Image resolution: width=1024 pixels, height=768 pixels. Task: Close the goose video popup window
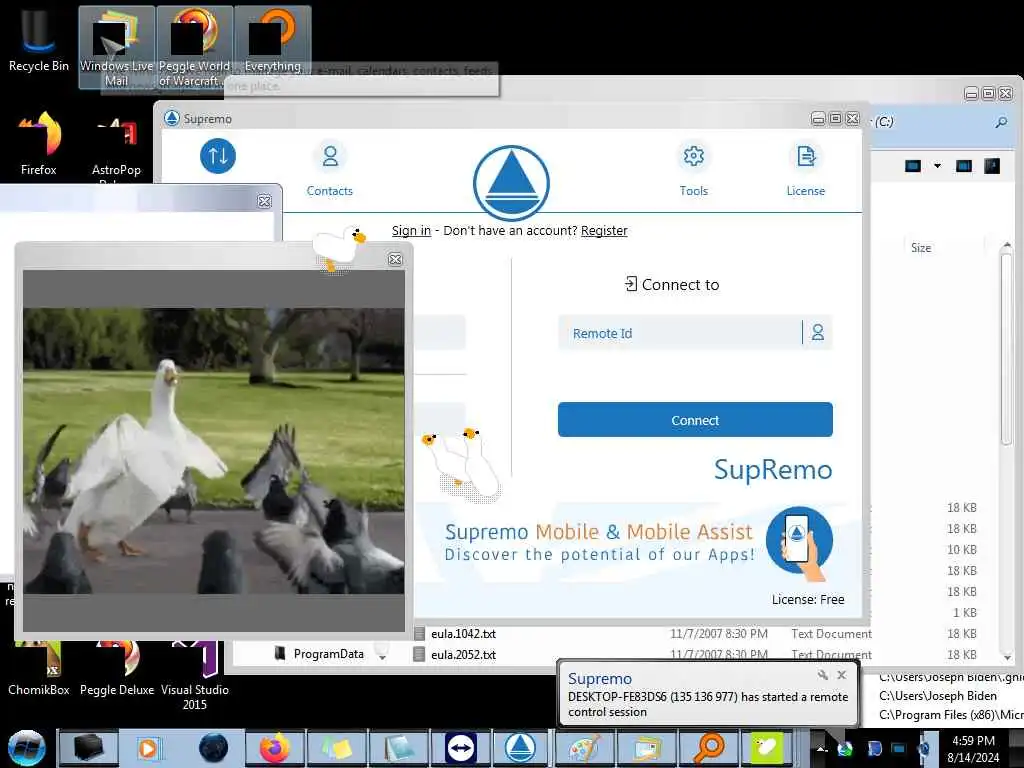395,259
